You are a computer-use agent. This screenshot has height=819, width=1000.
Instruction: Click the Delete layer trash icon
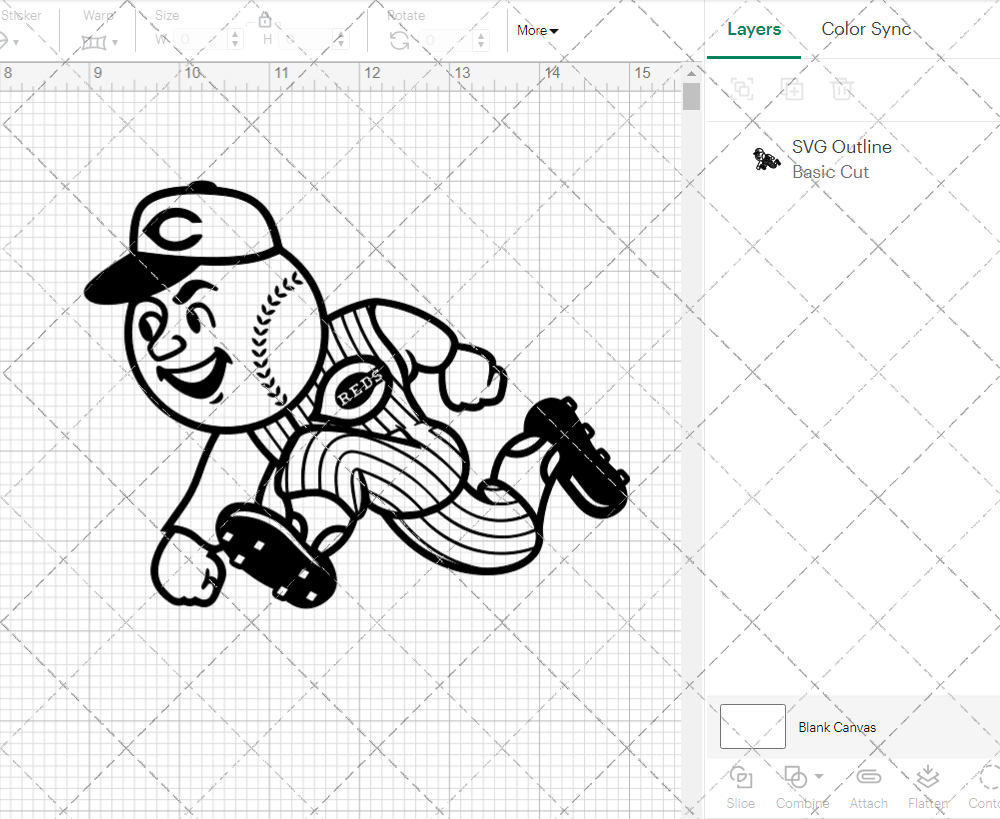842,89
